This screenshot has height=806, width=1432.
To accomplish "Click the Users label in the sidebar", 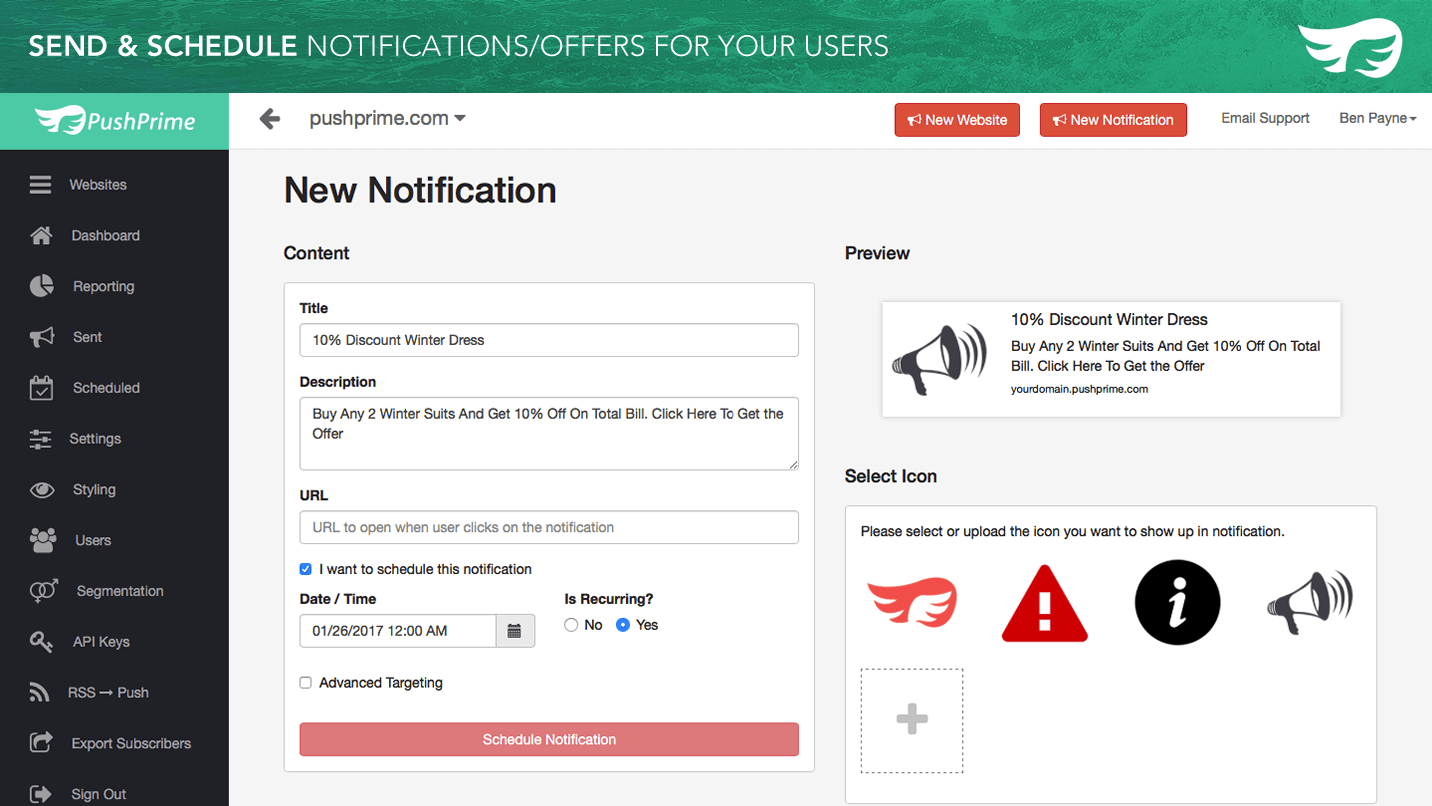I will coord(93,540).
